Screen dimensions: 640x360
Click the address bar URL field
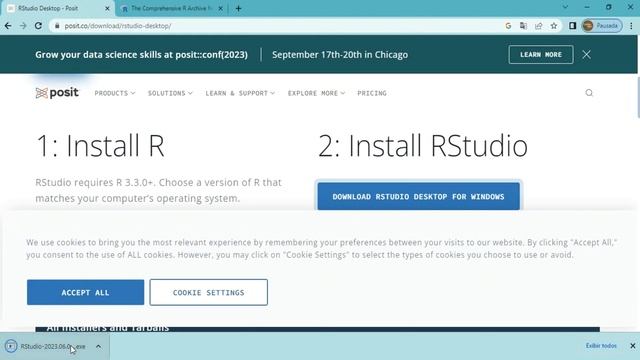[x=278, y=26]
